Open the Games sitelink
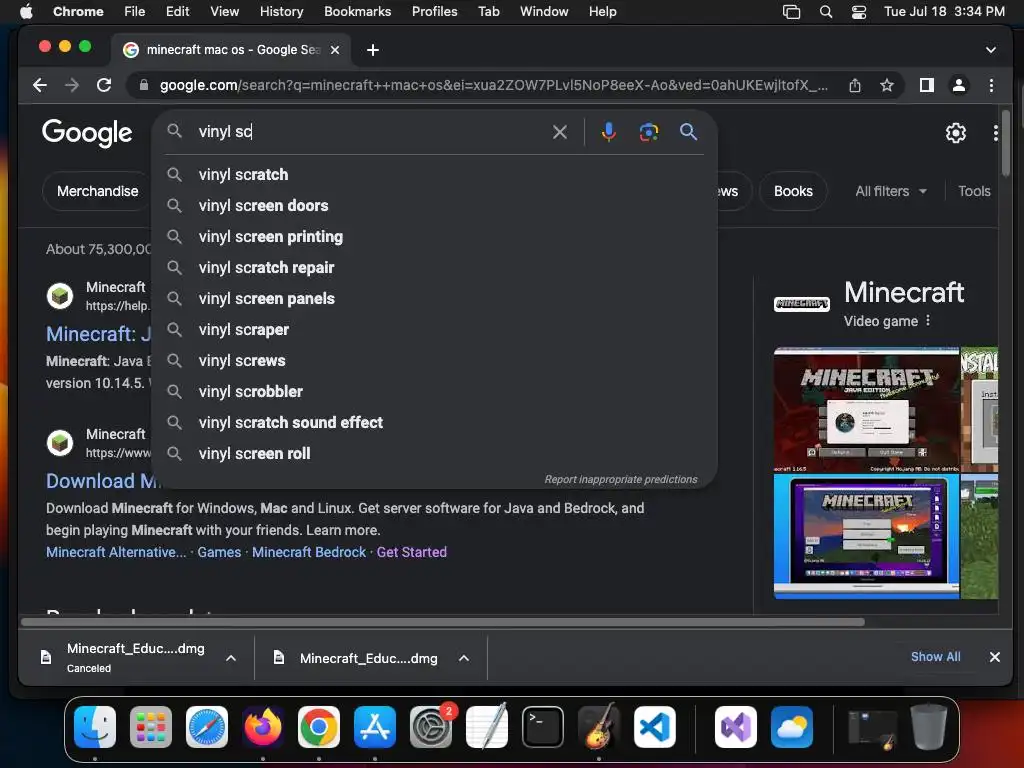Viewport: 1024px width, 768px height. pos(219,552)
